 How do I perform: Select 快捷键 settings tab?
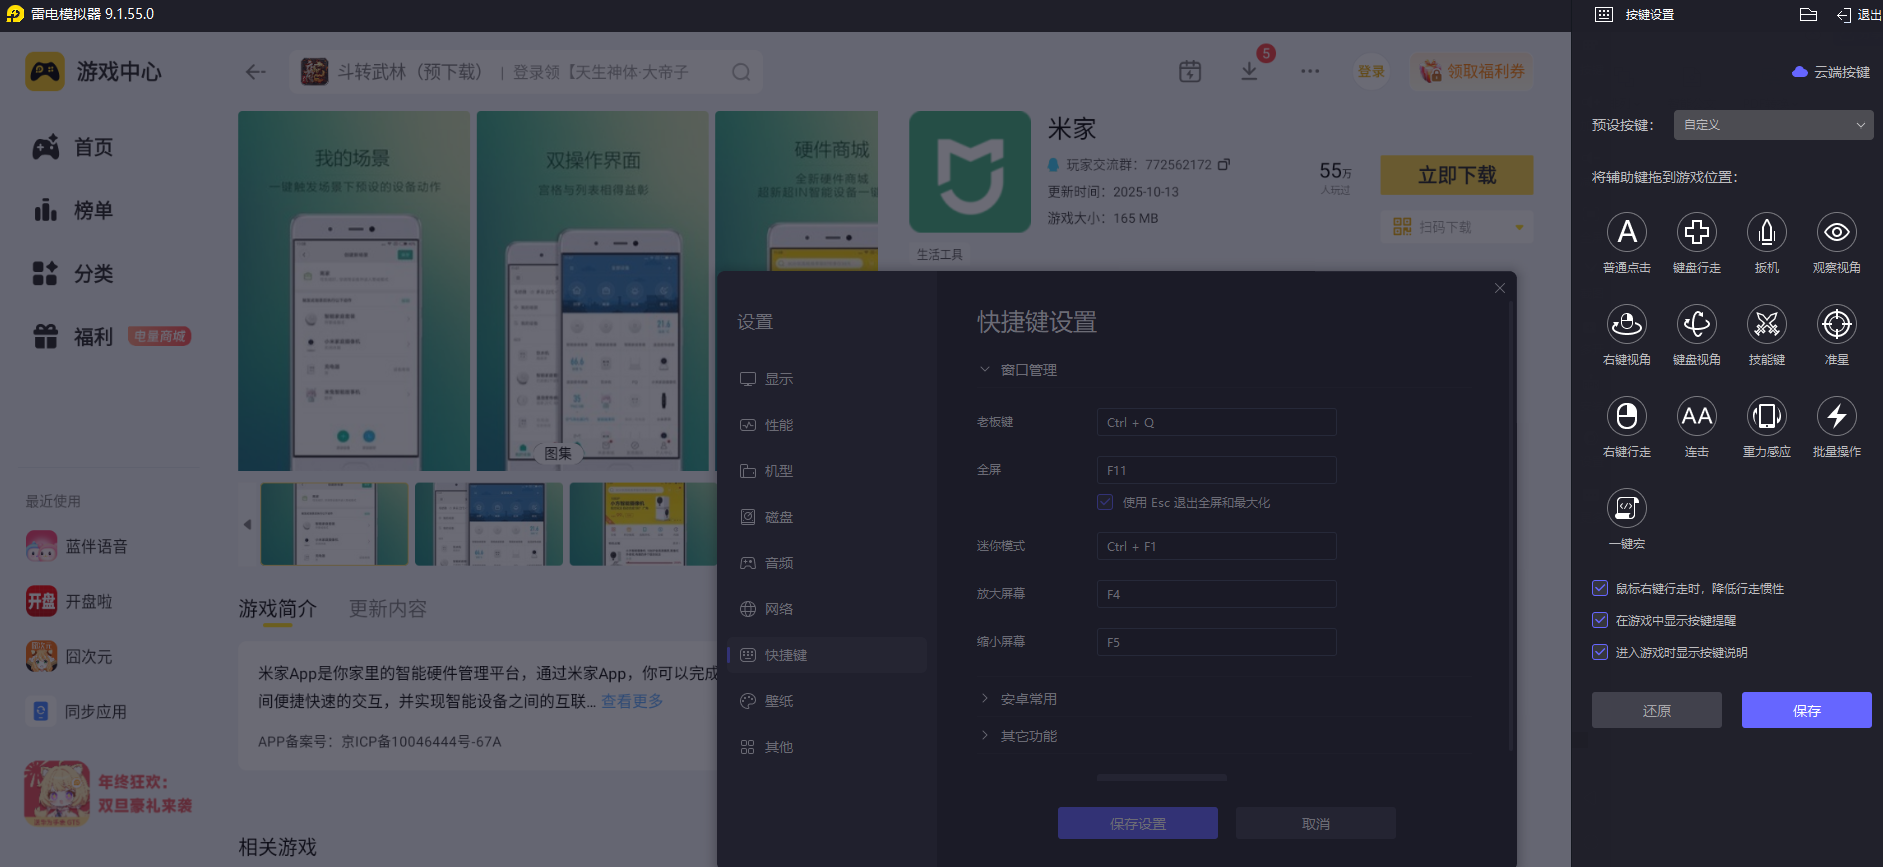click(x=827, y=655)
